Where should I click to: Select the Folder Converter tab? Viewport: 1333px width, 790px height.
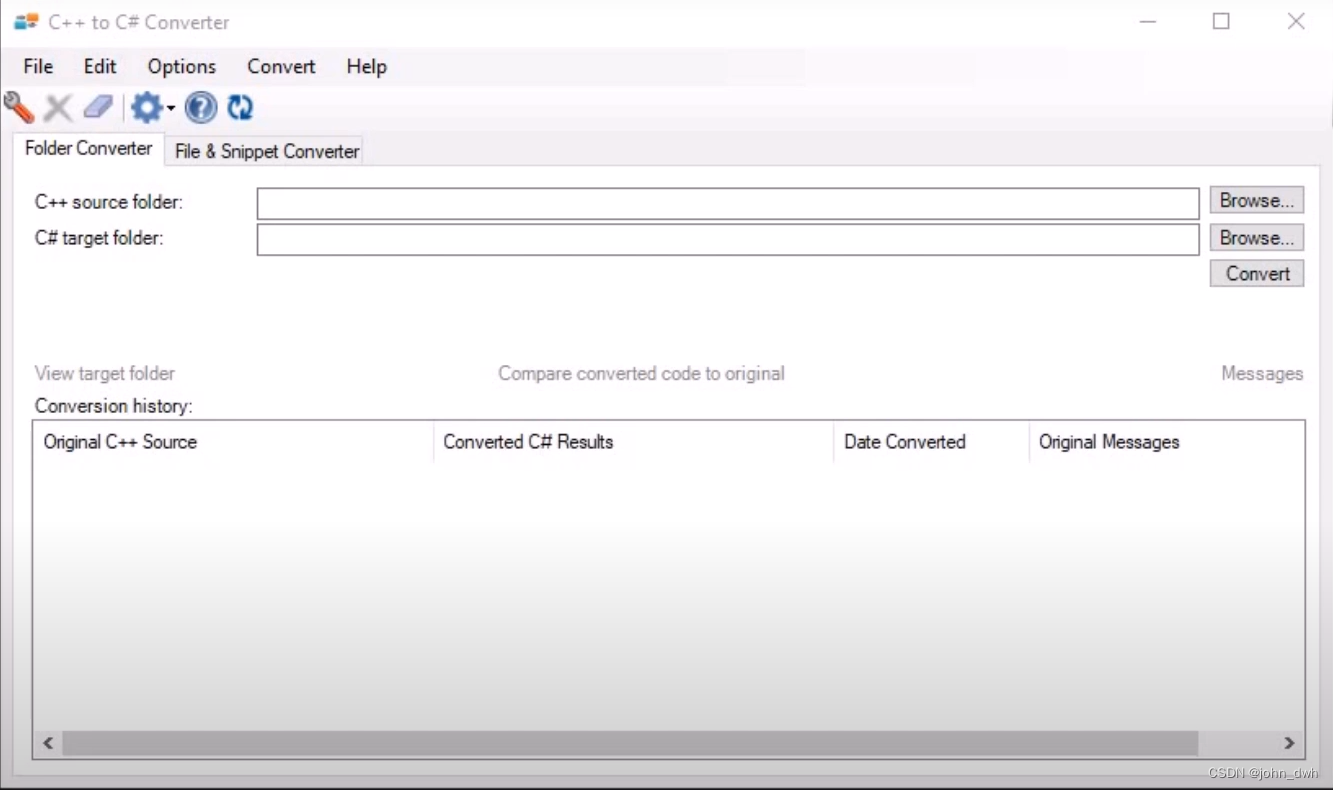[88, 148]
